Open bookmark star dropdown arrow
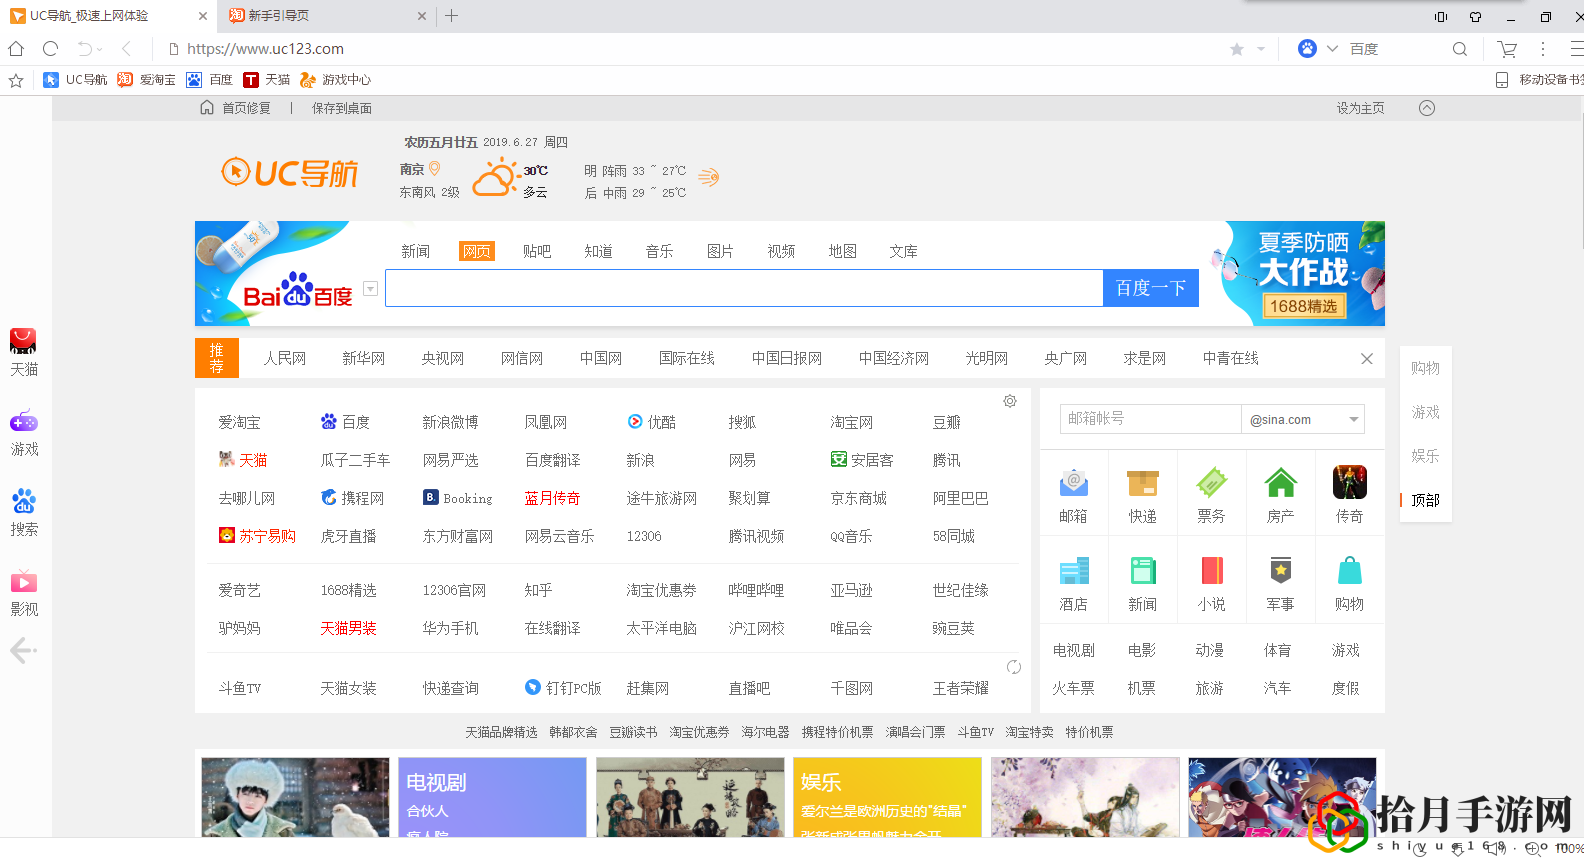 [x=1261, y=49]
